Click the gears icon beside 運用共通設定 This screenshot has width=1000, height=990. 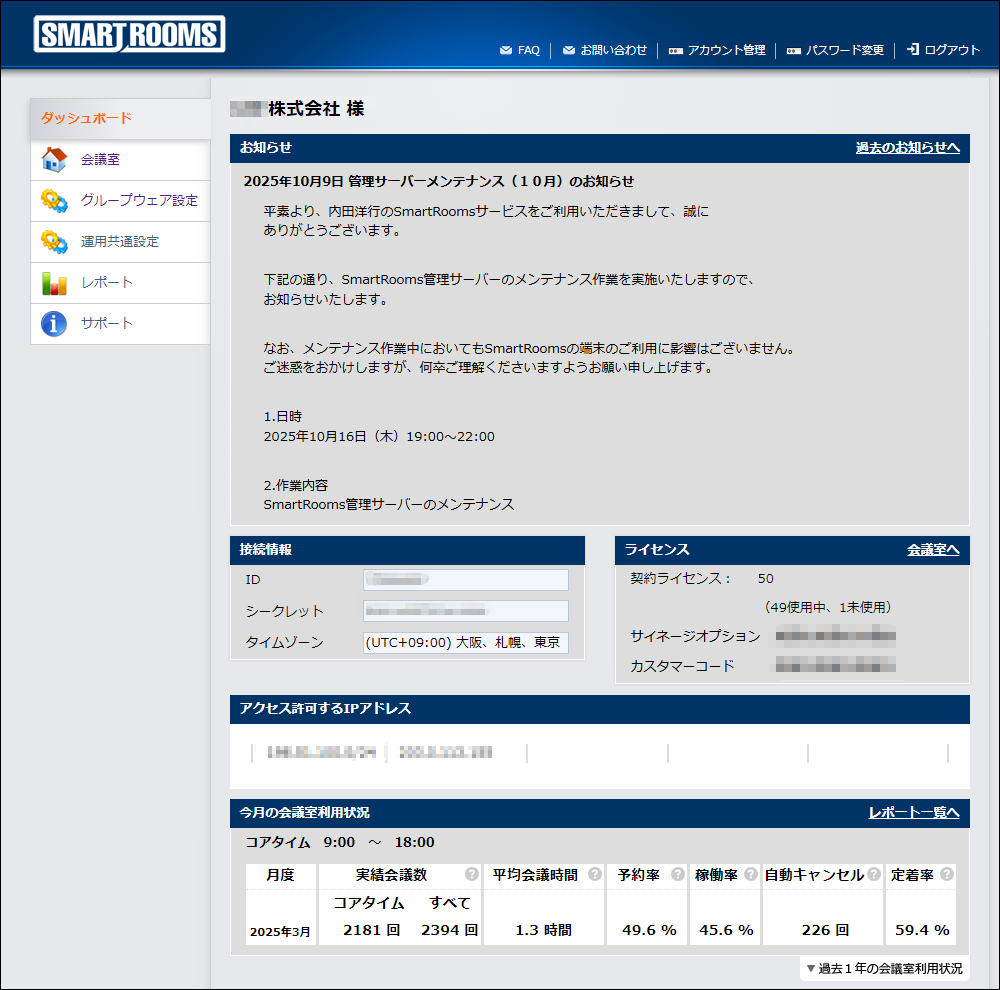54,242
